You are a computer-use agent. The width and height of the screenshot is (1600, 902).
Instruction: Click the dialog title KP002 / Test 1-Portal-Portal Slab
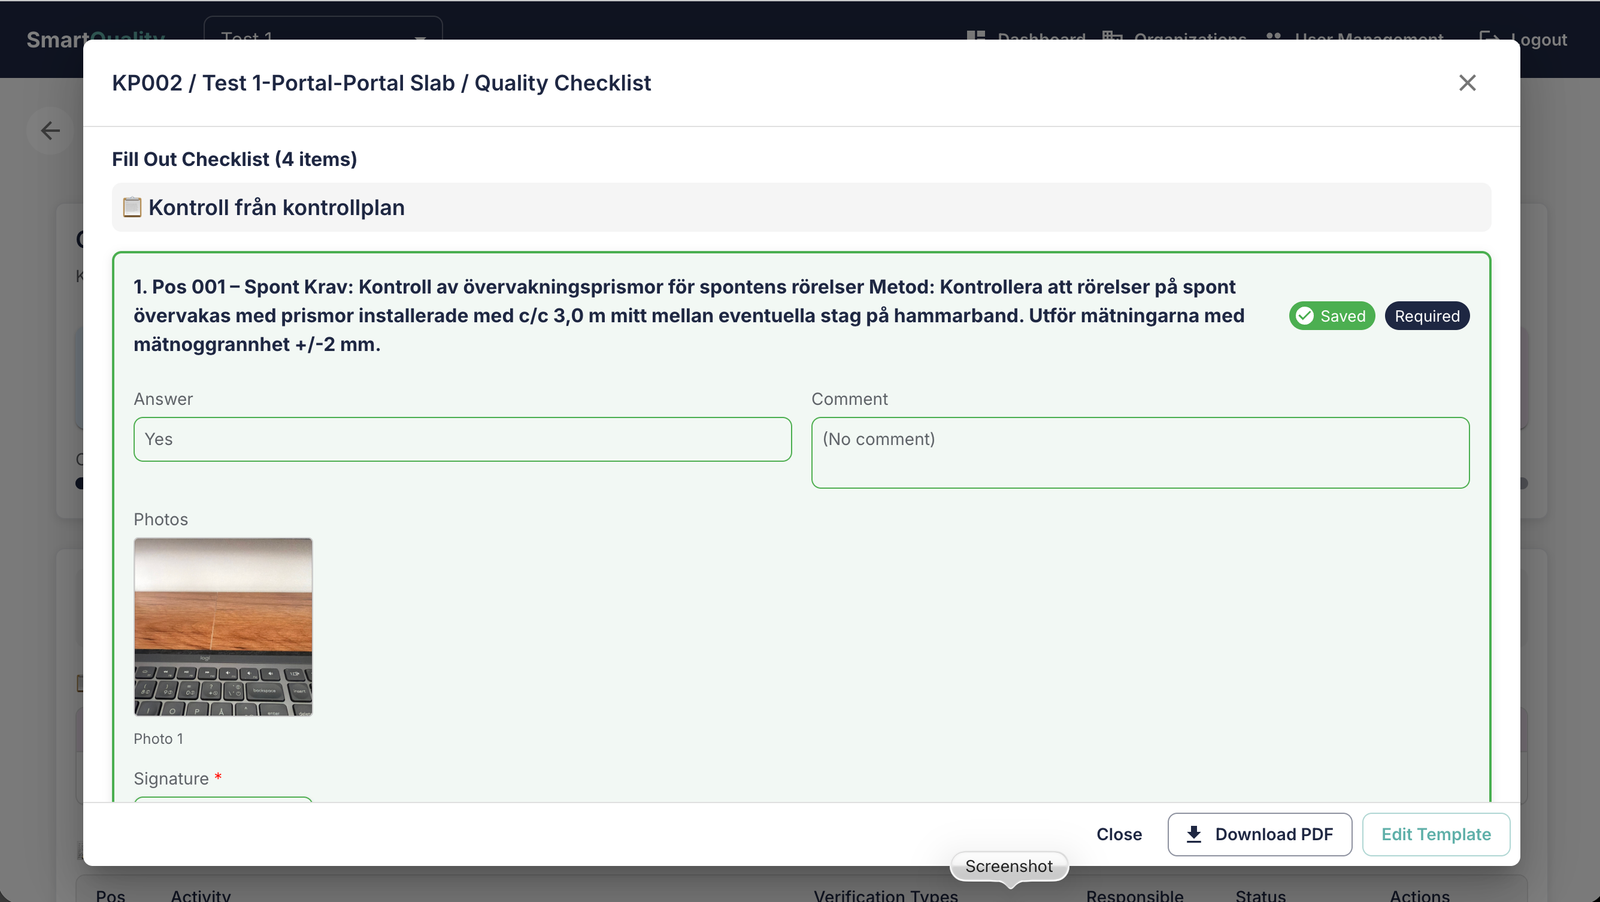[x=381, y=83]
